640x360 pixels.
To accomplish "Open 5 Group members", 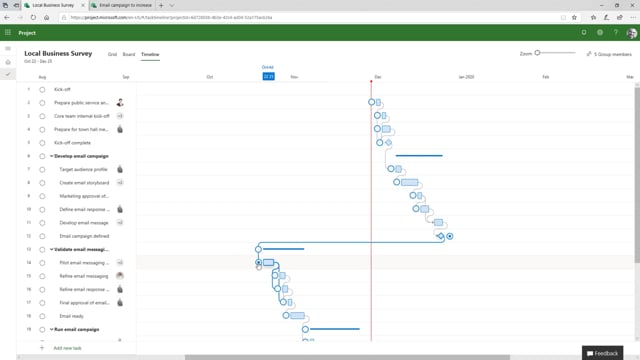I will [x=609, y=54].
